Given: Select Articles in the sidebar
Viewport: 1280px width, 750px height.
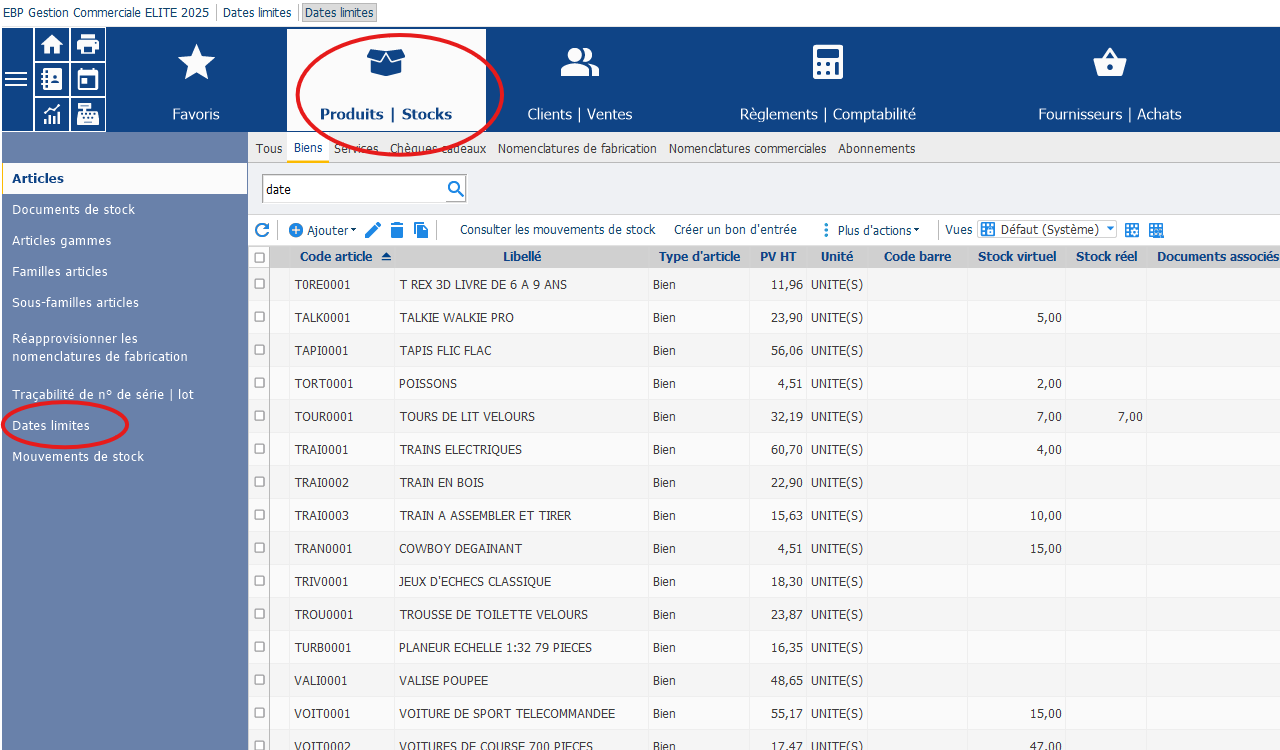Looking at the screenshot, I should point(124,178).
